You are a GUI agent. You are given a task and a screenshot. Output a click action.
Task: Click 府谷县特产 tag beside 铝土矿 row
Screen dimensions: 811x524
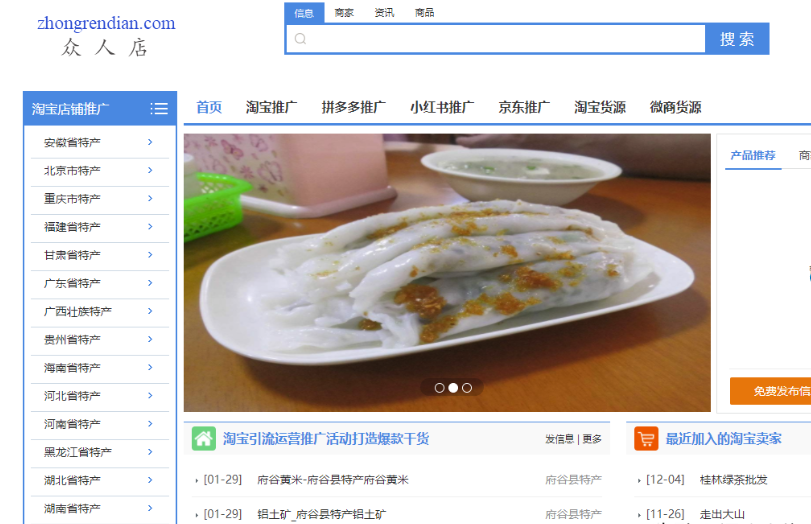574,514
